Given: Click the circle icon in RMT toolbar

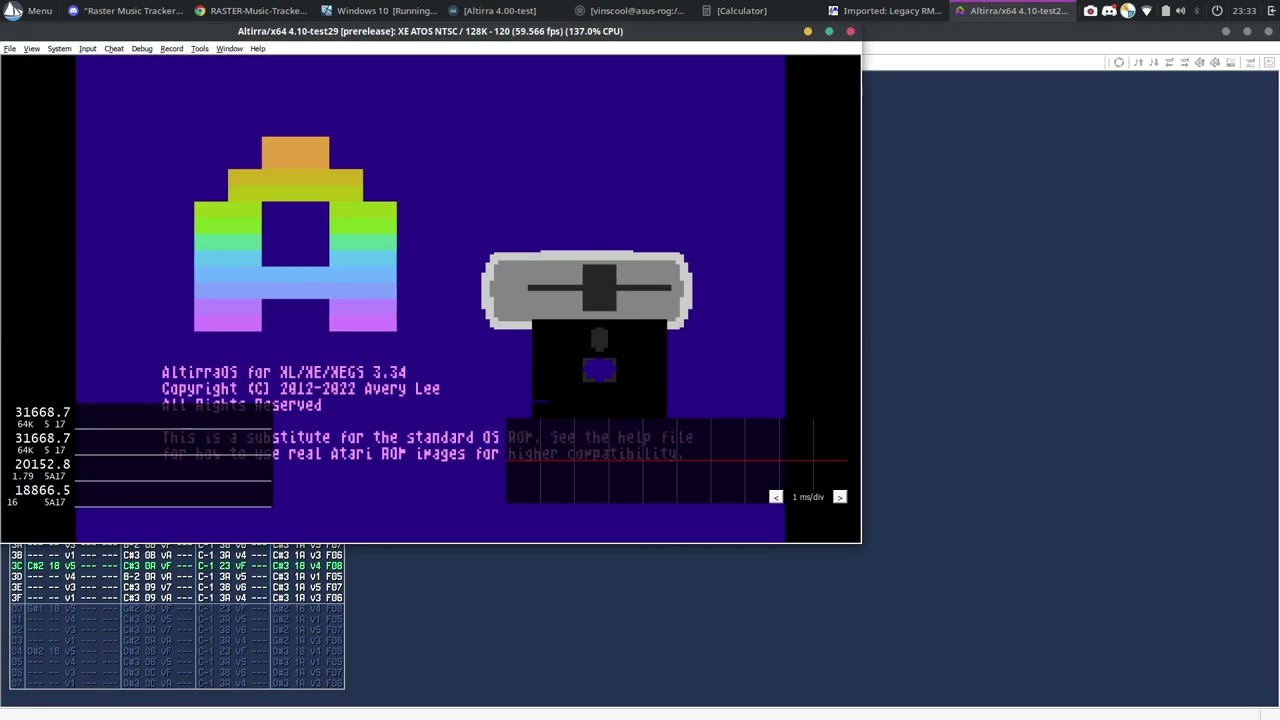Looking at the screenshot, I should click(1119, 62).
